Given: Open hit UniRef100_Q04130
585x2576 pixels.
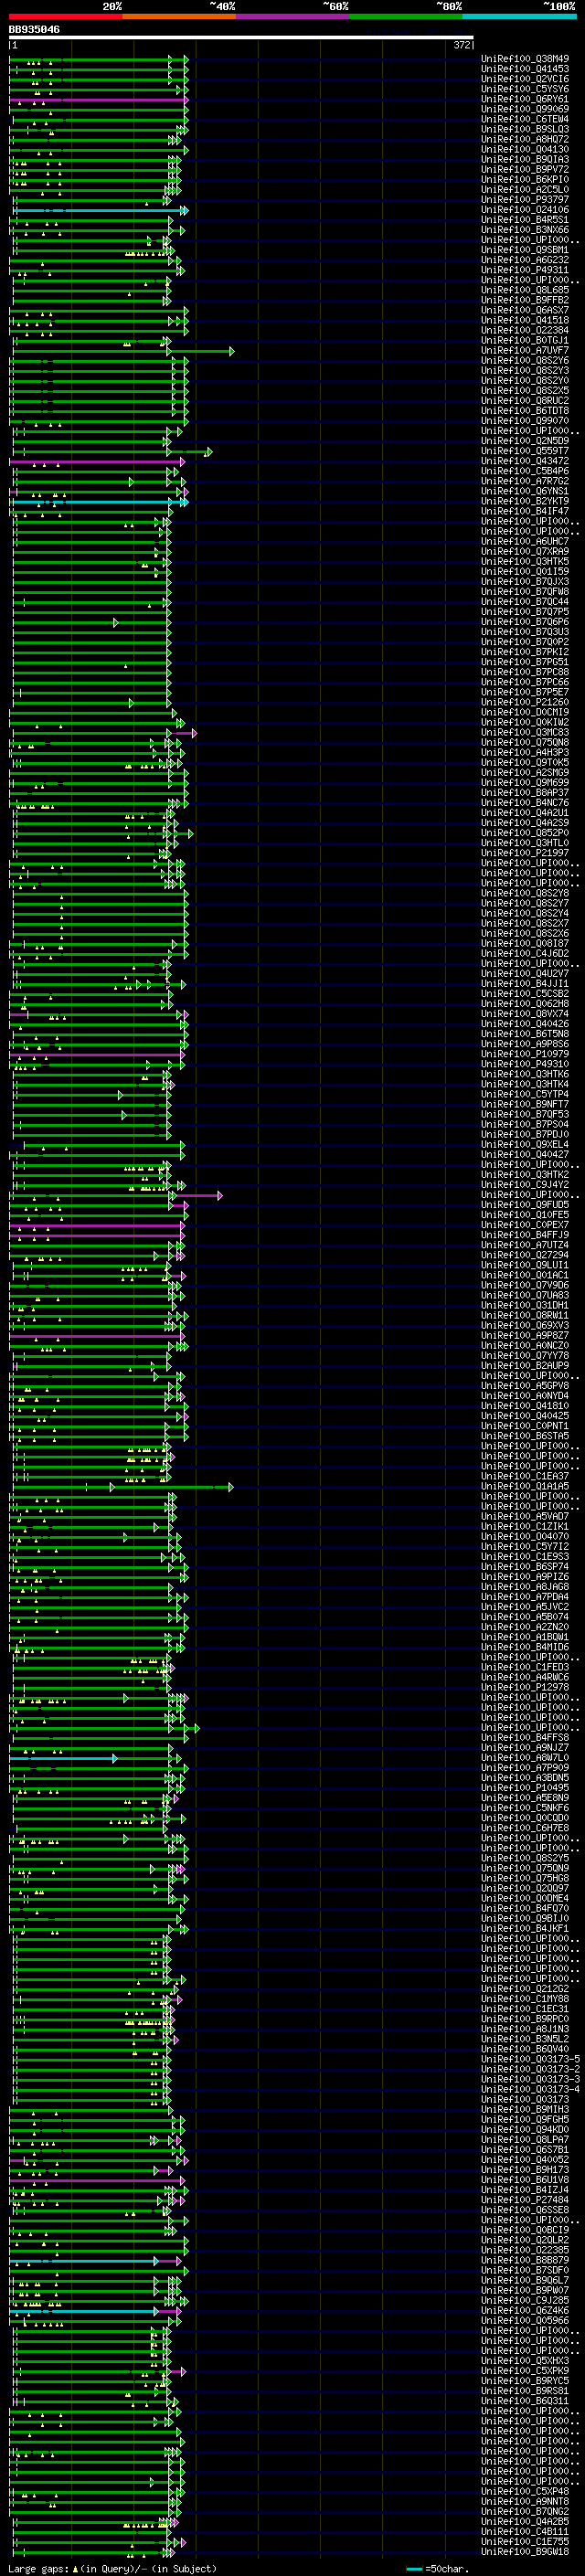Looking at the screenshot, I should tap(525, 149).
